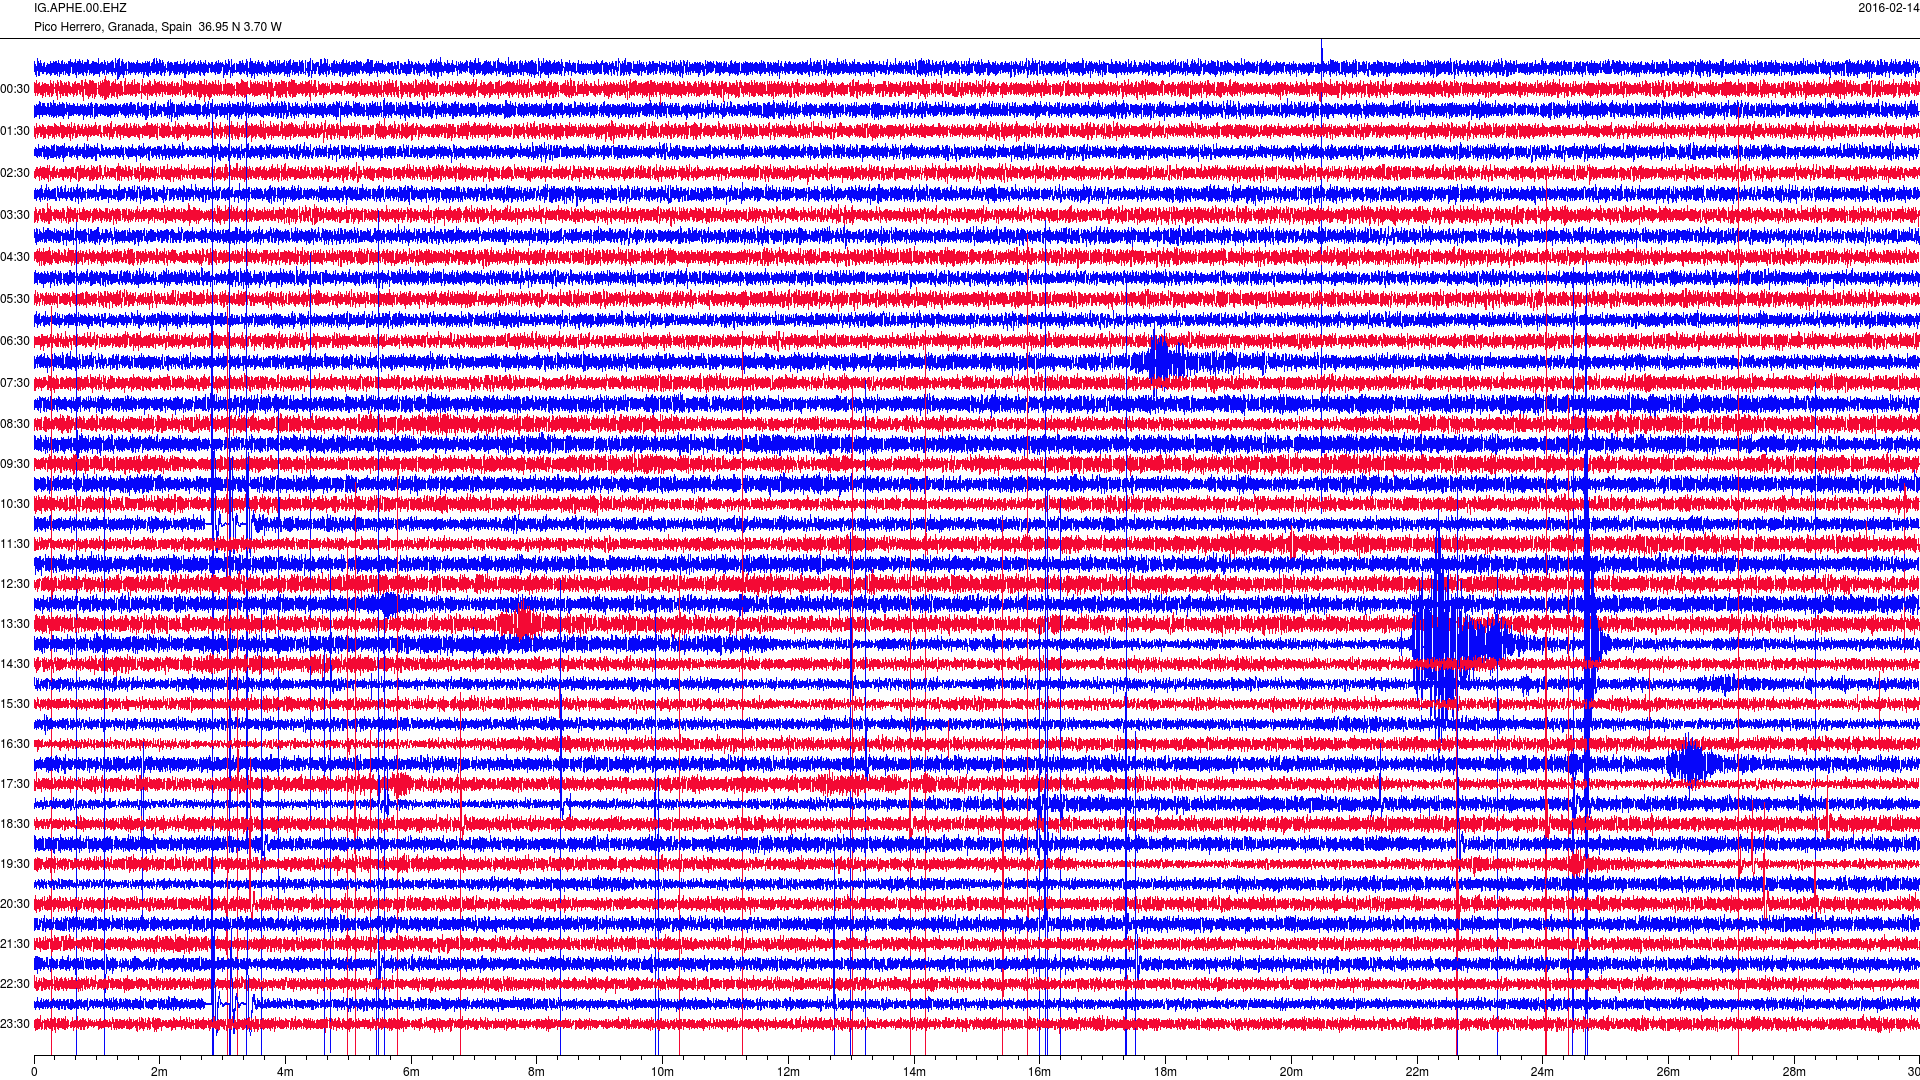Select the 22:30 time label
This screenshot has width=1920, height=1080.
pyautogui.click(x=15, y=984)
